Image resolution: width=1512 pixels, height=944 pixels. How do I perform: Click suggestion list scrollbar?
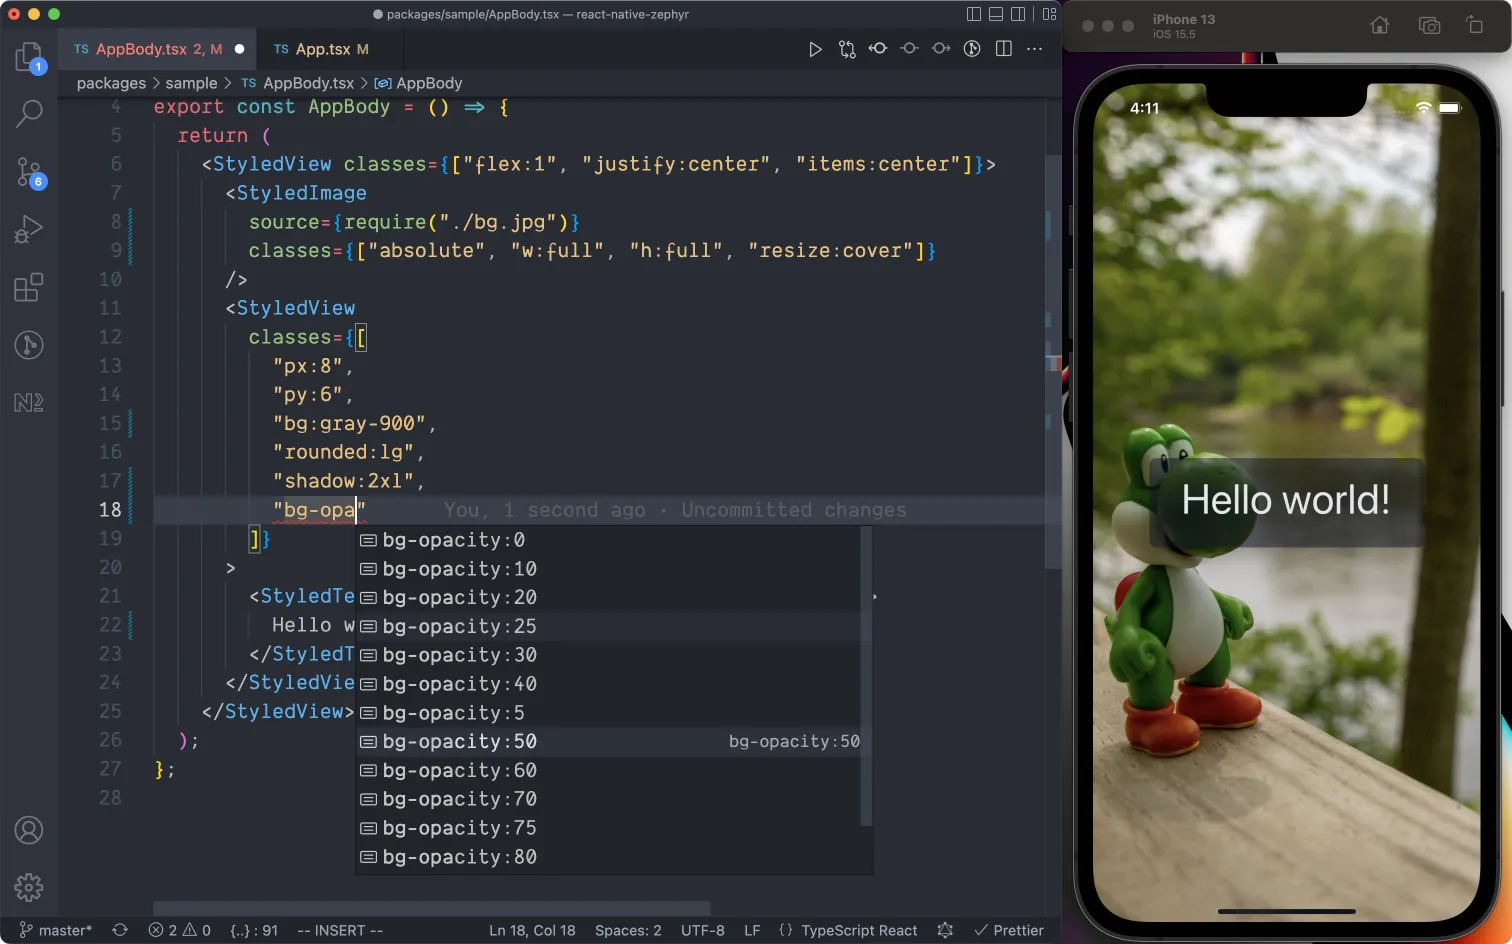click(x=866, y=677)
